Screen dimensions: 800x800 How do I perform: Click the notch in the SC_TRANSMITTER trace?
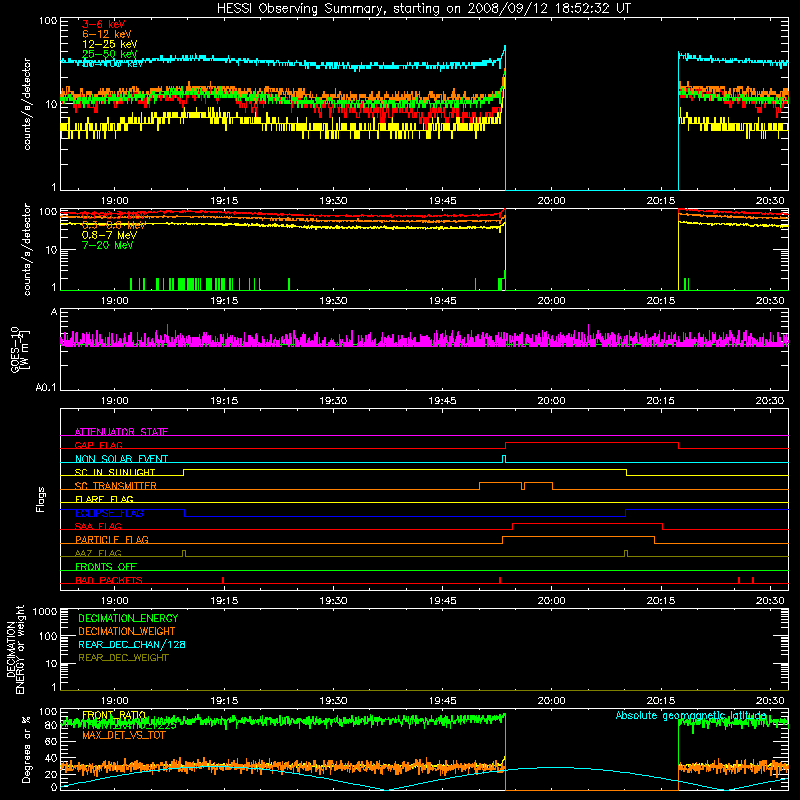pyautogui.click(x=523, y=486)
